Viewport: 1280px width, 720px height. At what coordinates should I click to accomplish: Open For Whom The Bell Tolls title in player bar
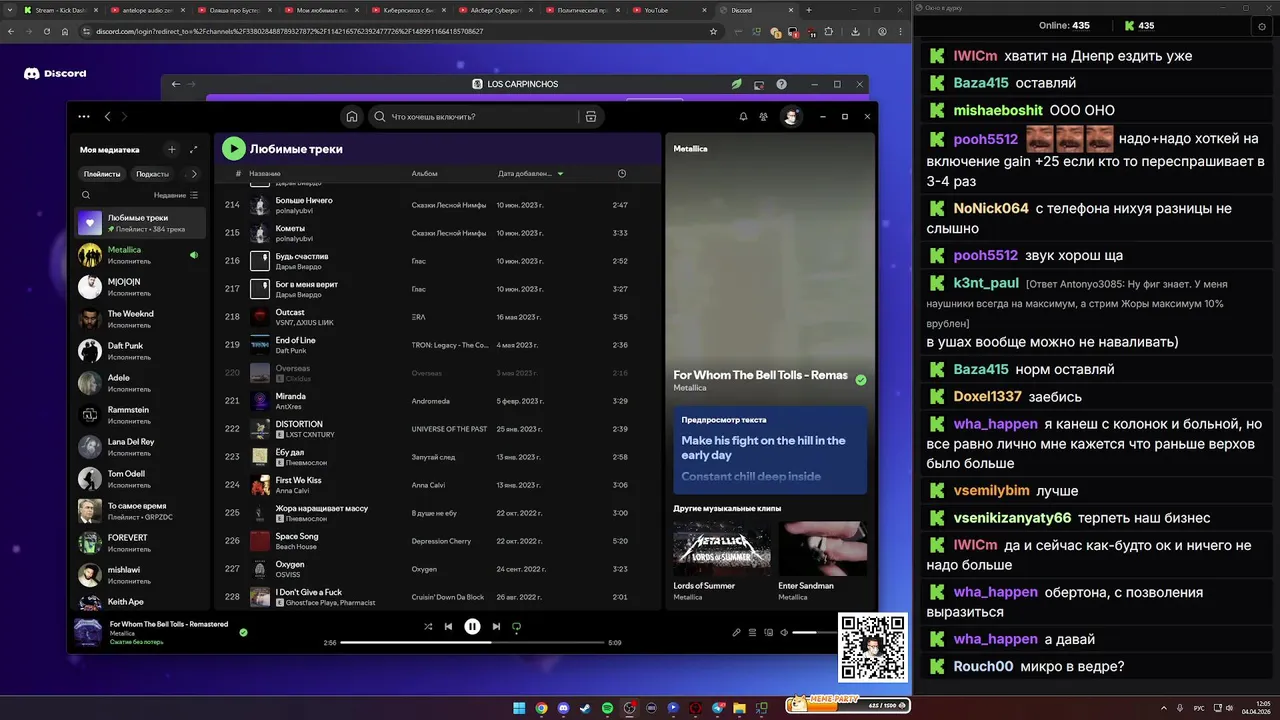click(169, 624)
